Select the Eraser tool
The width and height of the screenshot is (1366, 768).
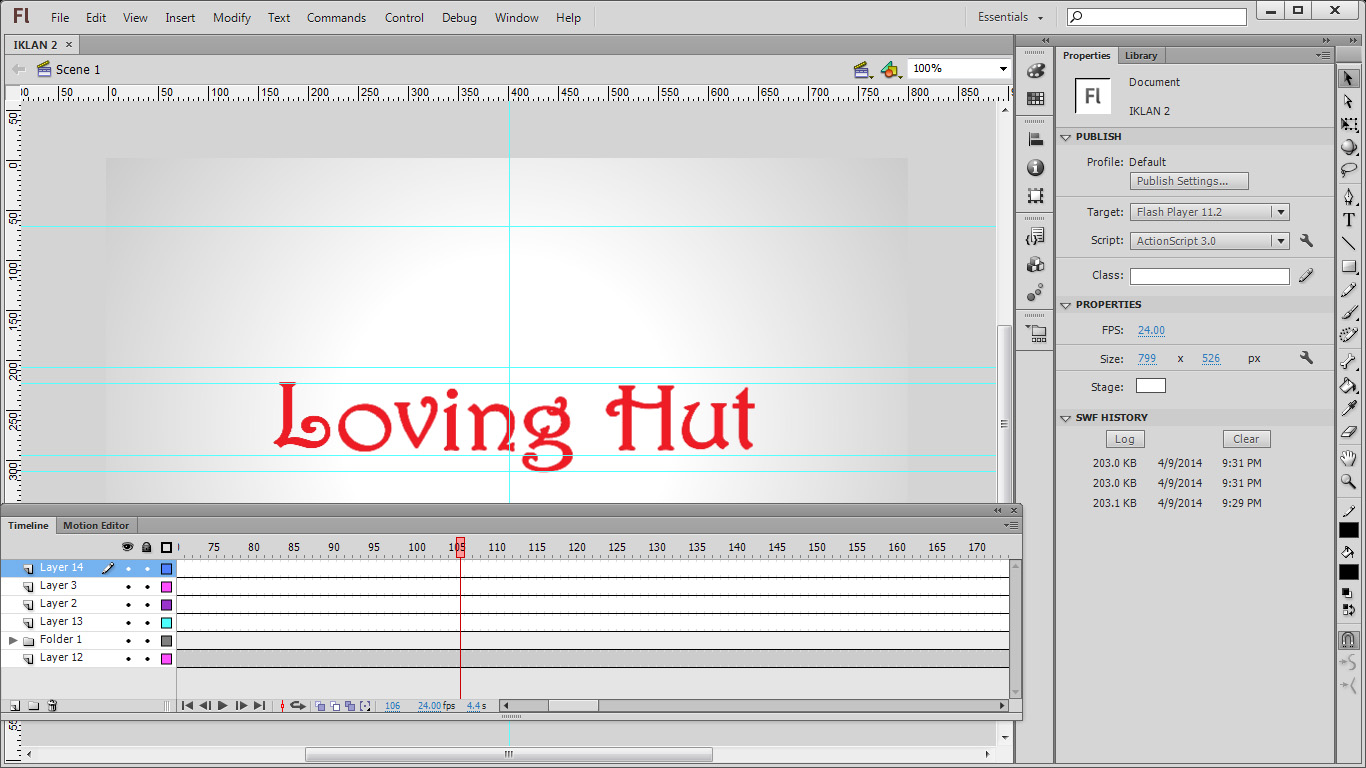[x=1348, y=431]
